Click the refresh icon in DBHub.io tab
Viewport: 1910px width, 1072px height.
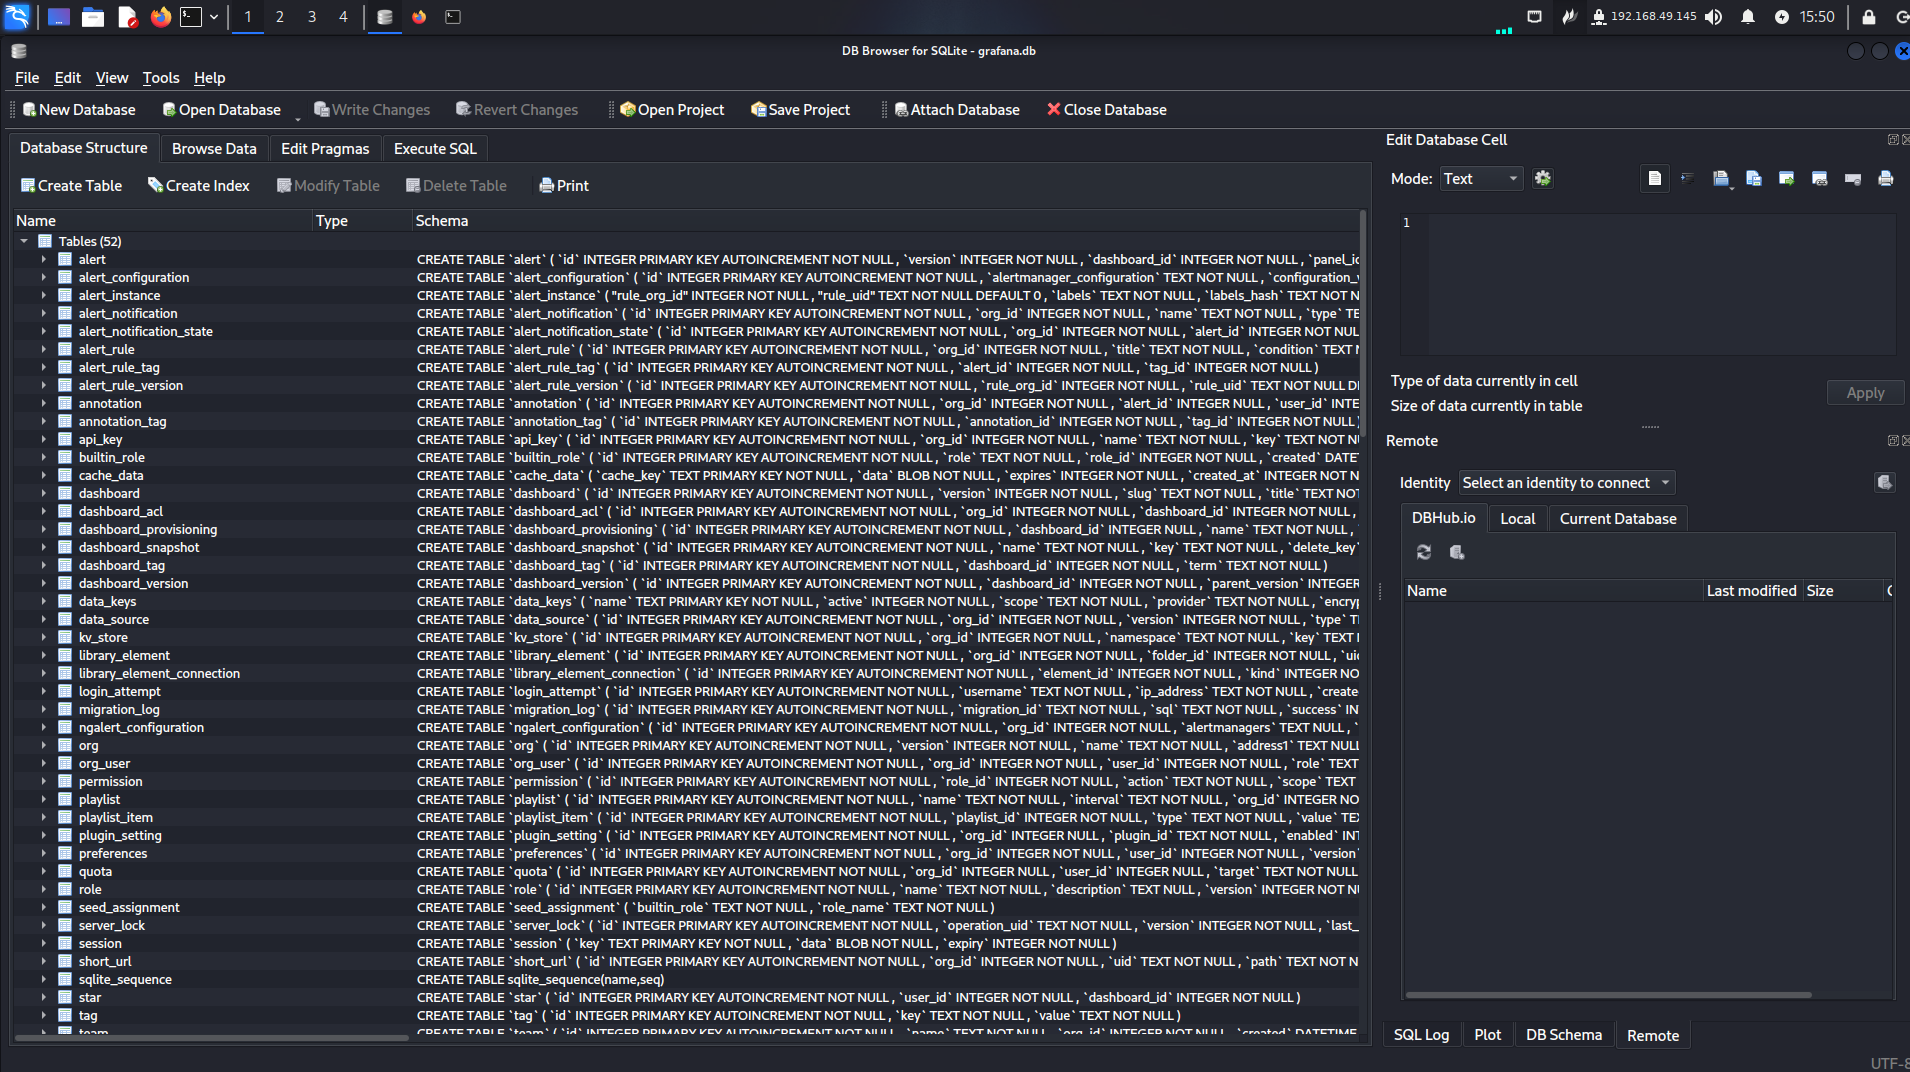pyautogui.click(x=1424, y=552)
